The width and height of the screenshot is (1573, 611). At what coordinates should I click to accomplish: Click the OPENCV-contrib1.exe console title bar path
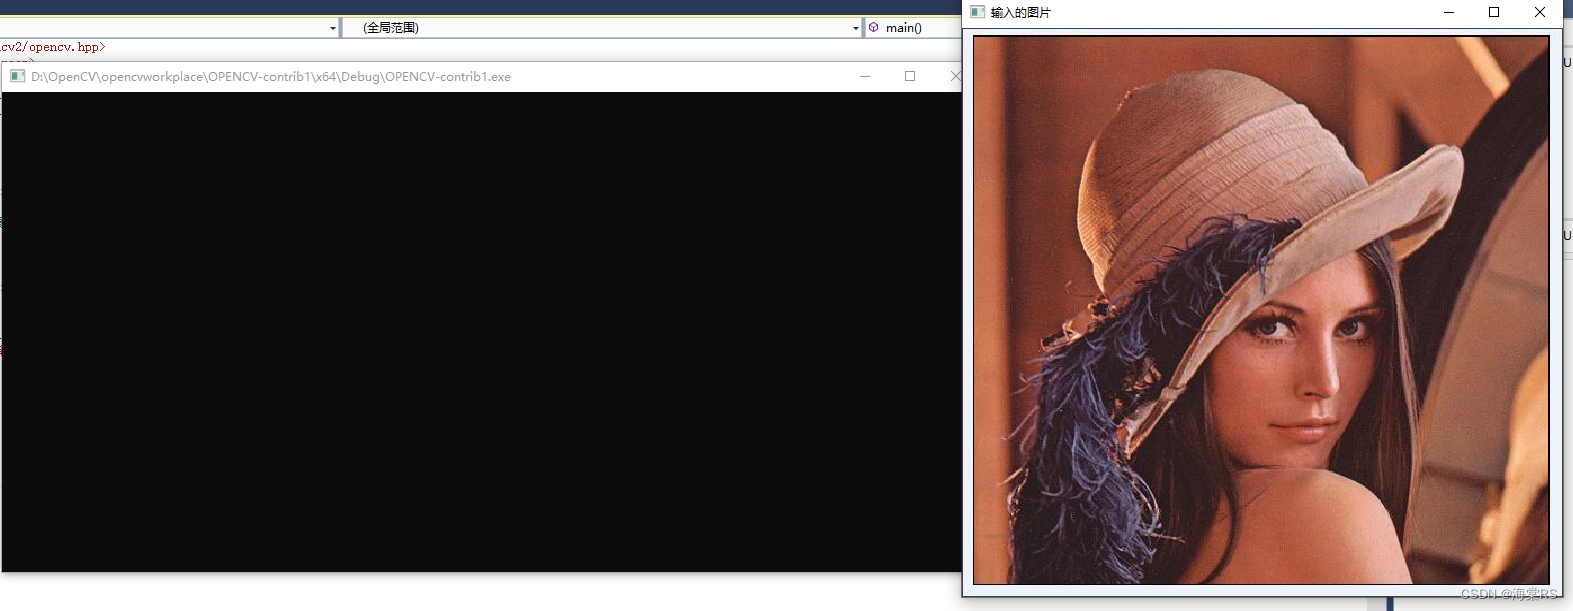(x=271, y=77)
